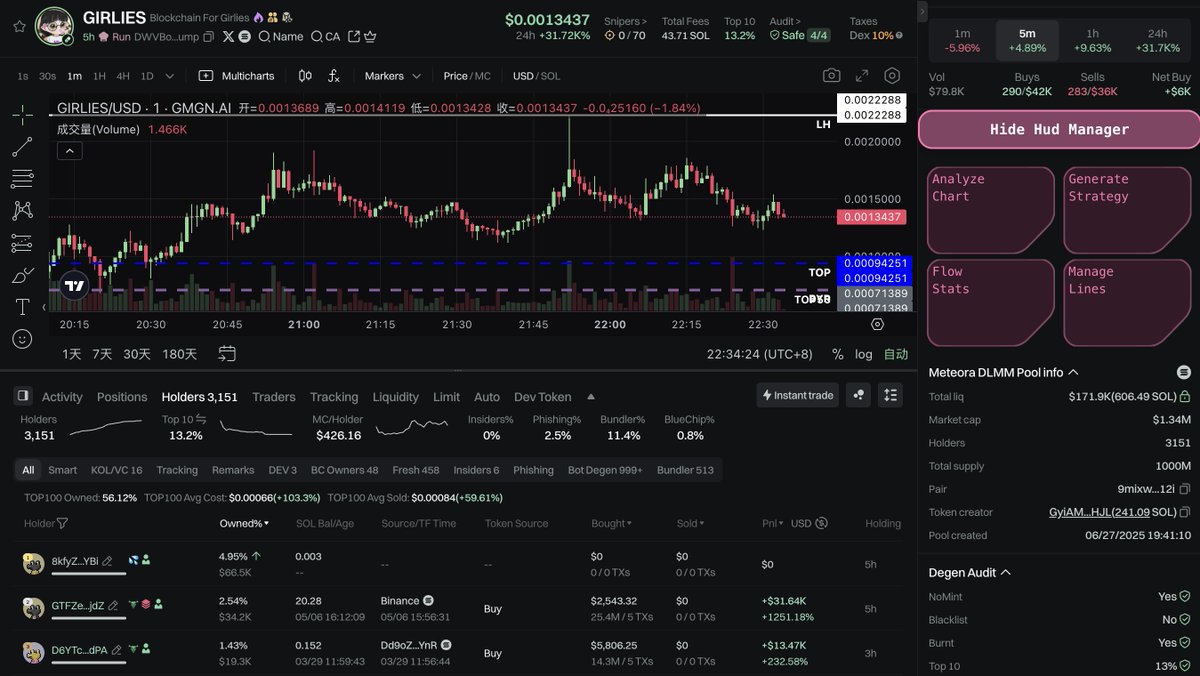This screenshot has width=1200, height=676.
Task: Click Generate Strategy button
Action: [x=1128, y=210]
